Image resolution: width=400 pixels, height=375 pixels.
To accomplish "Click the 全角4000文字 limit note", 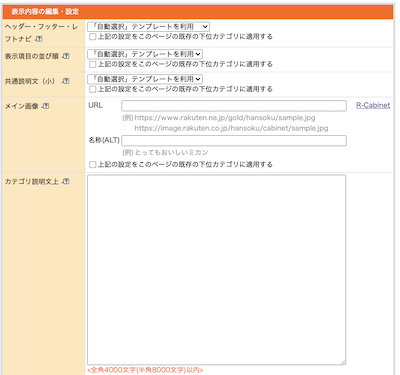I will 145,370.
